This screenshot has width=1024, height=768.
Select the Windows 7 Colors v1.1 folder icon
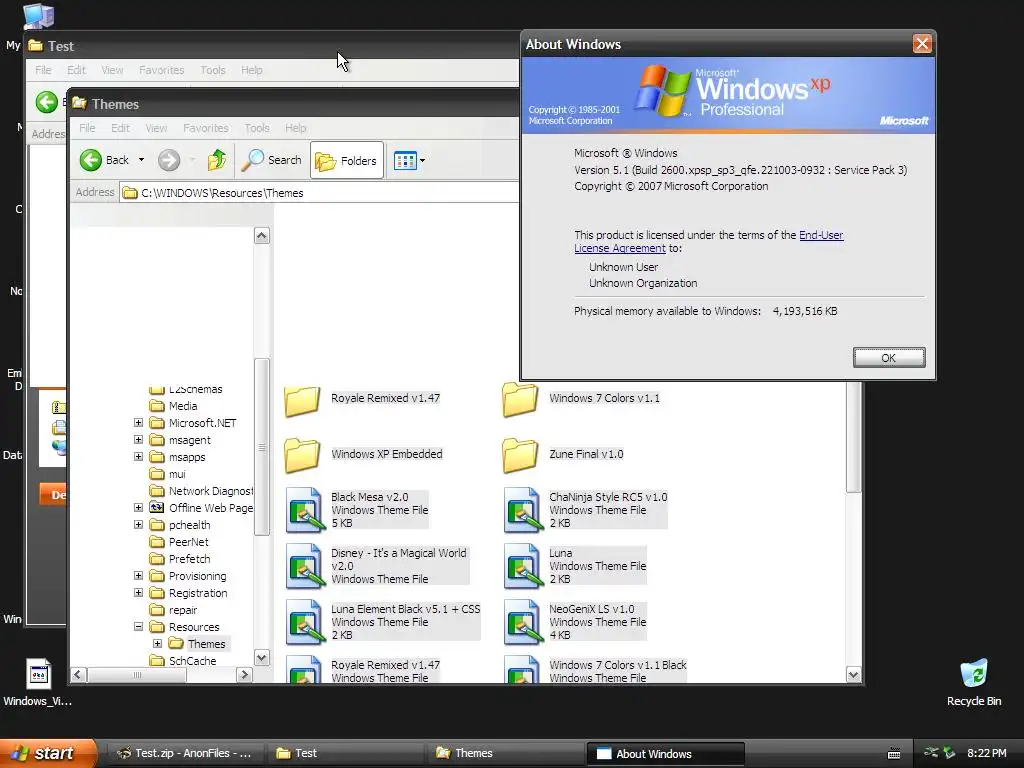coord(520,400)
